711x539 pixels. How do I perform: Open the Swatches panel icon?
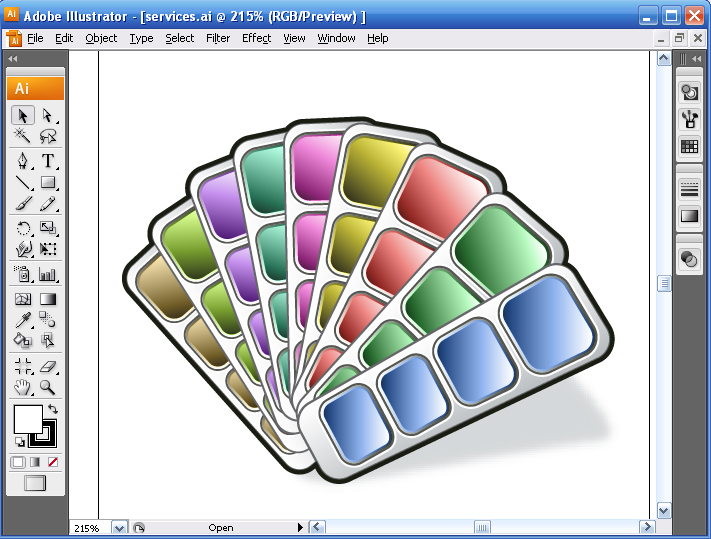point(689,146)
